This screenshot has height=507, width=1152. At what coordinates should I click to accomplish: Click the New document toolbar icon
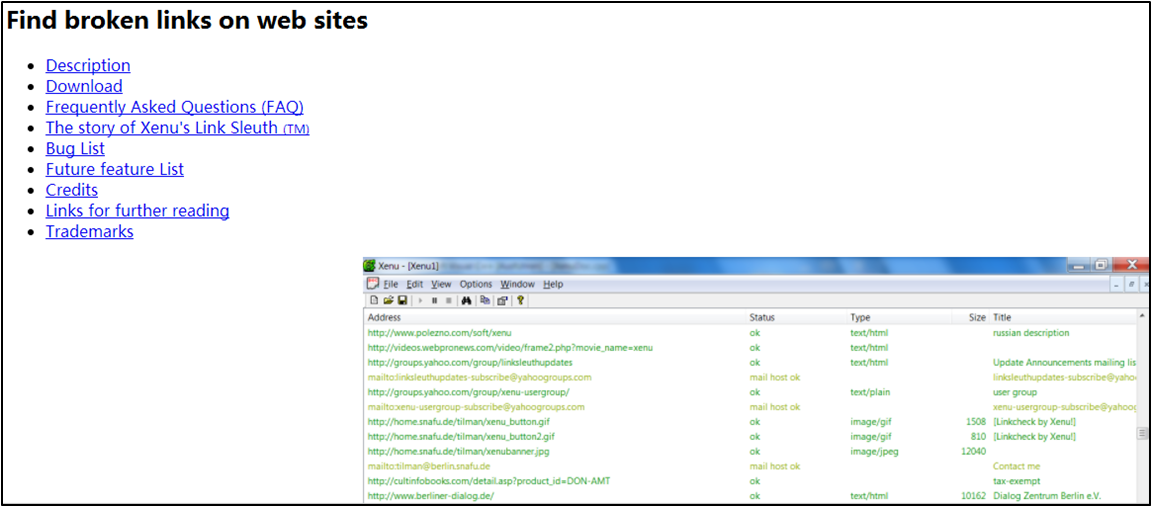(374, 300)
